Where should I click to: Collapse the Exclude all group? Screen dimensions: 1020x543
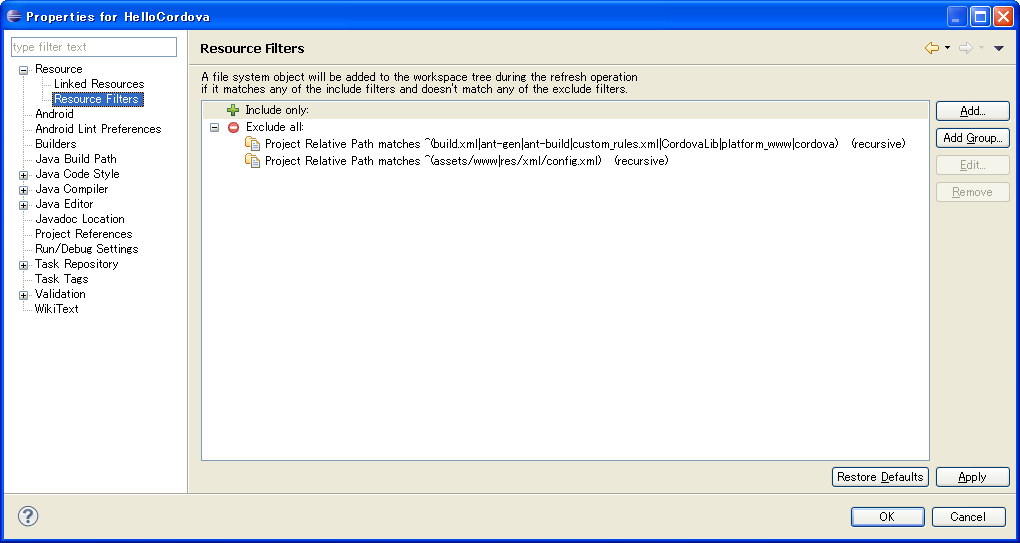pos(214,127)
